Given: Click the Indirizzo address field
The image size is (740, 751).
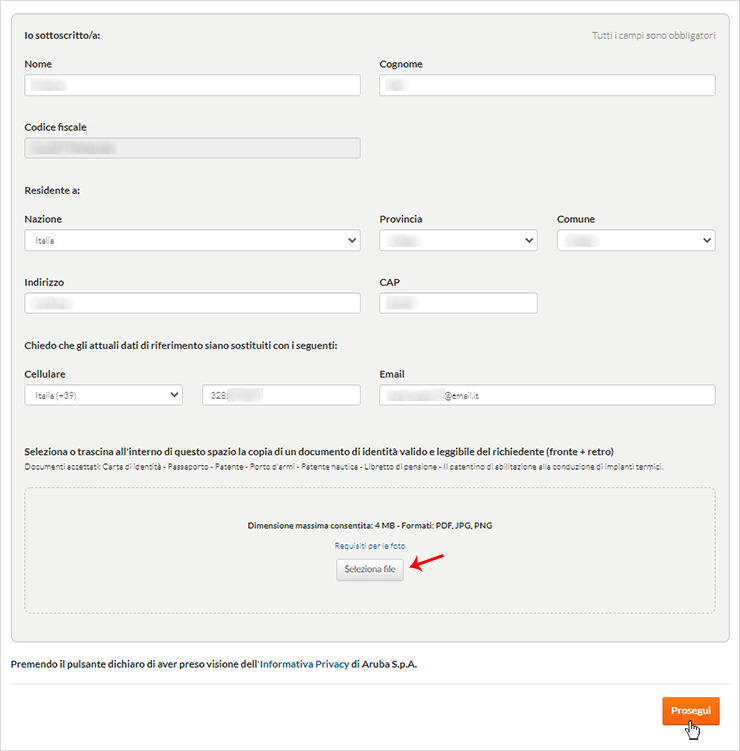Looking at the screenshot, I should tap(192, 303).
